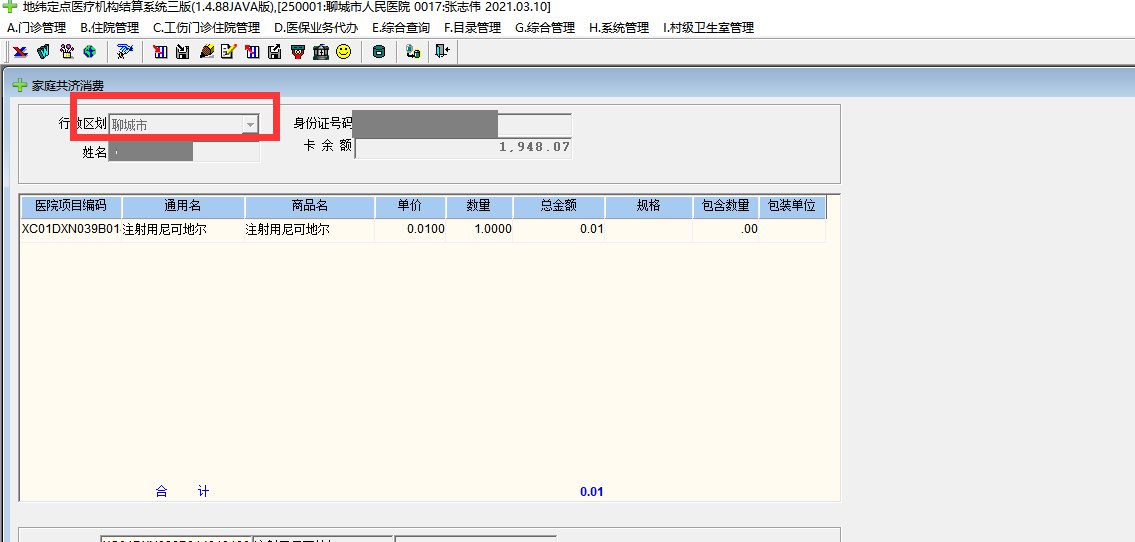The image size is (1135, 542).
Task: Click the bank building toolbar icon
Action: 321,51
